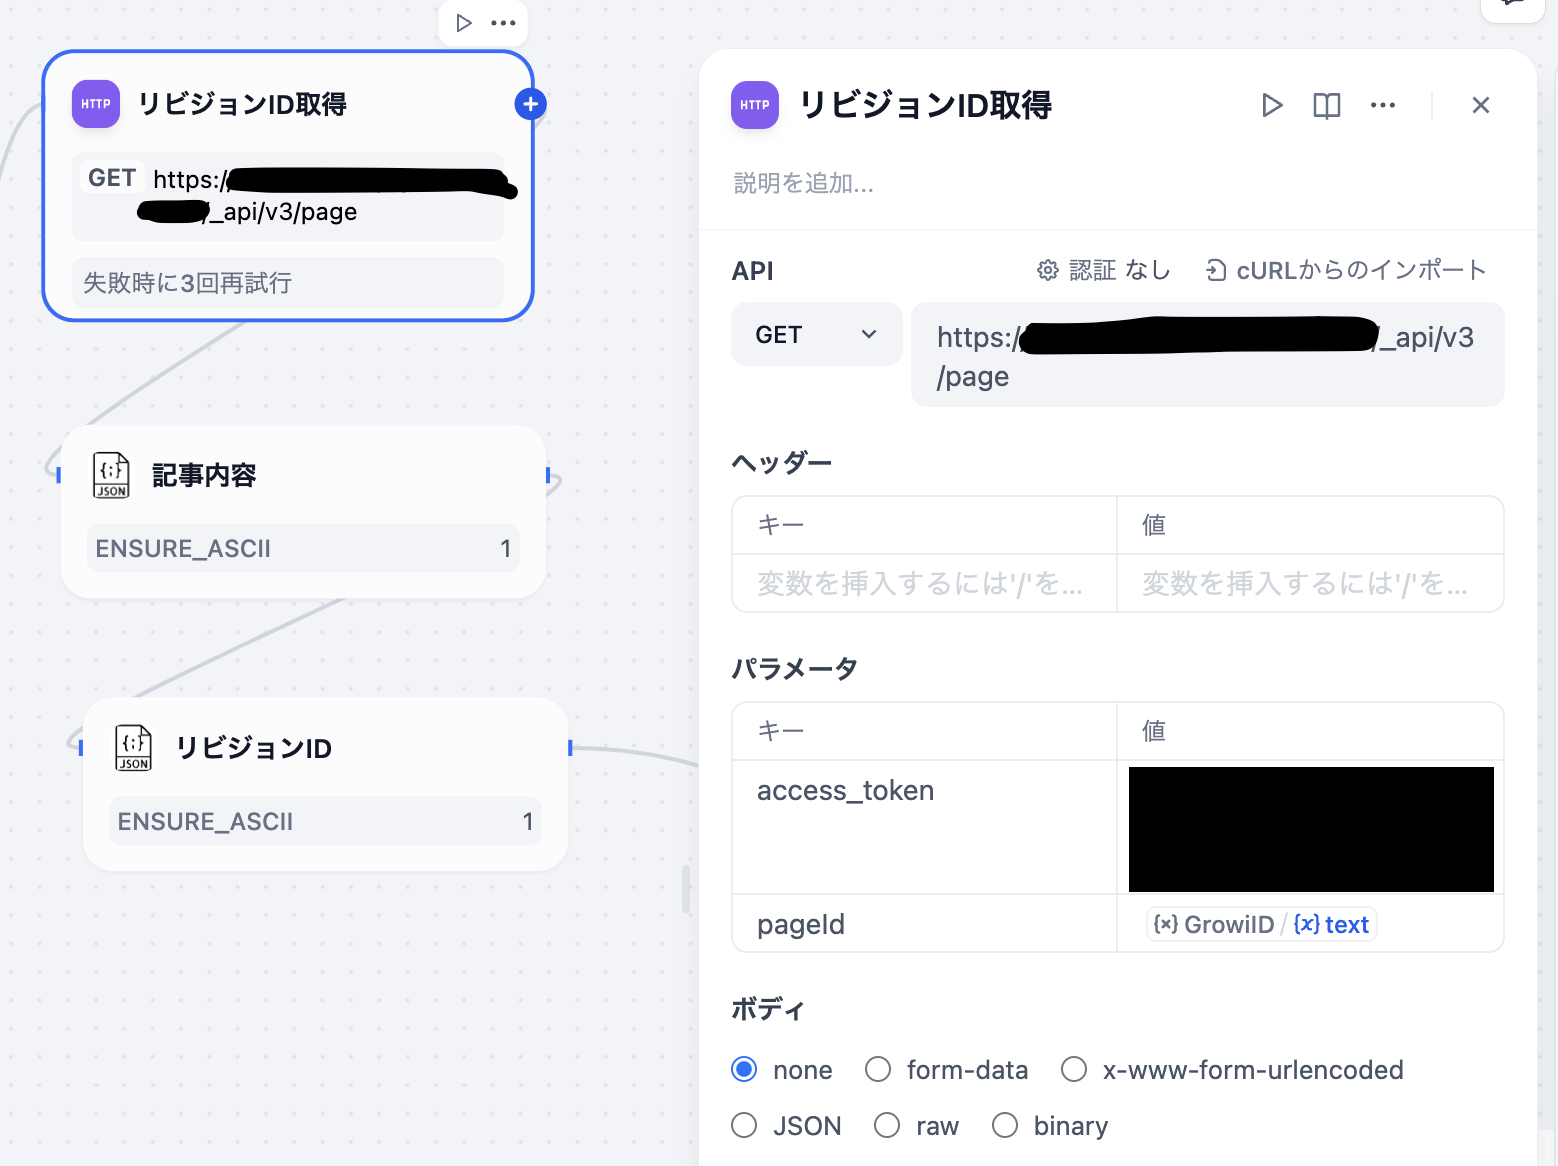Select the raw body radio option
This screenshot has width=1558, height=1166.
(x=887, y=1125)
